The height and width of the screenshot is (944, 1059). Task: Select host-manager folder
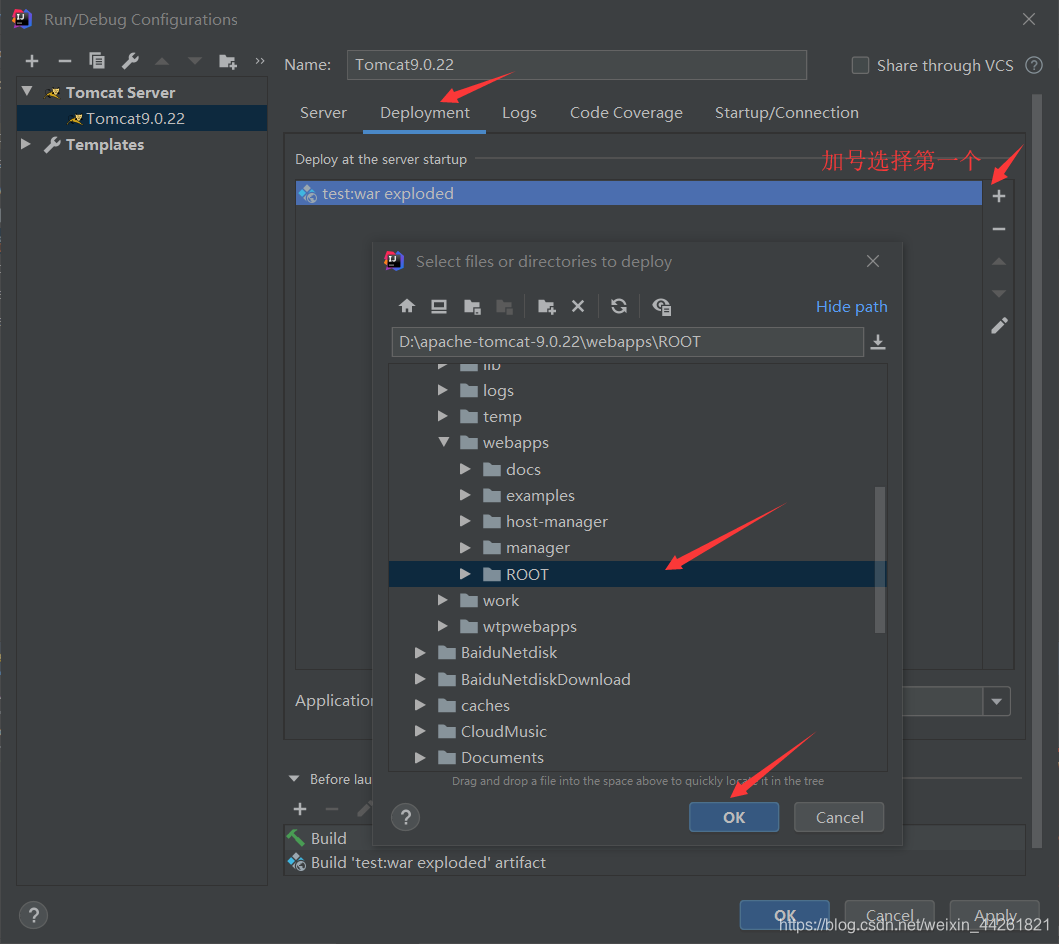point(557,521)
